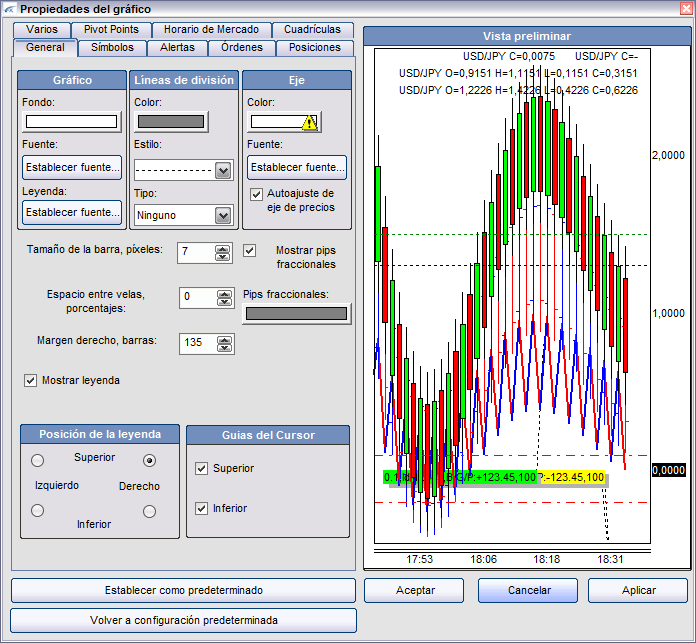Uncheck Mostrar leyenda option

[30, 380]
